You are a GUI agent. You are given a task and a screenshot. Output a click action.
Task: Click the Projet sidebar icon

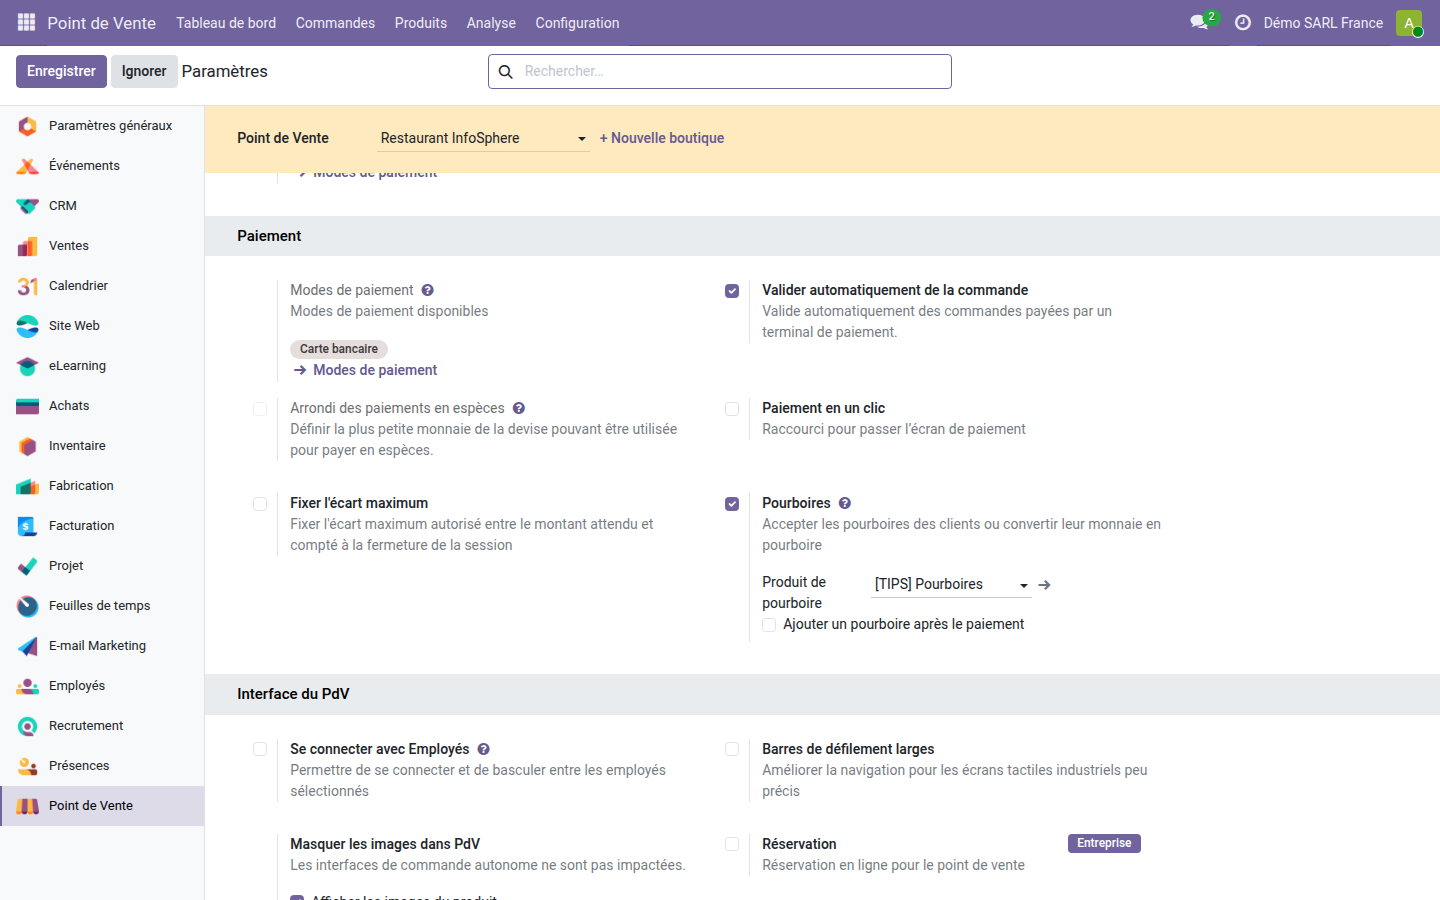pyautogui.click(x=28, y=566)
